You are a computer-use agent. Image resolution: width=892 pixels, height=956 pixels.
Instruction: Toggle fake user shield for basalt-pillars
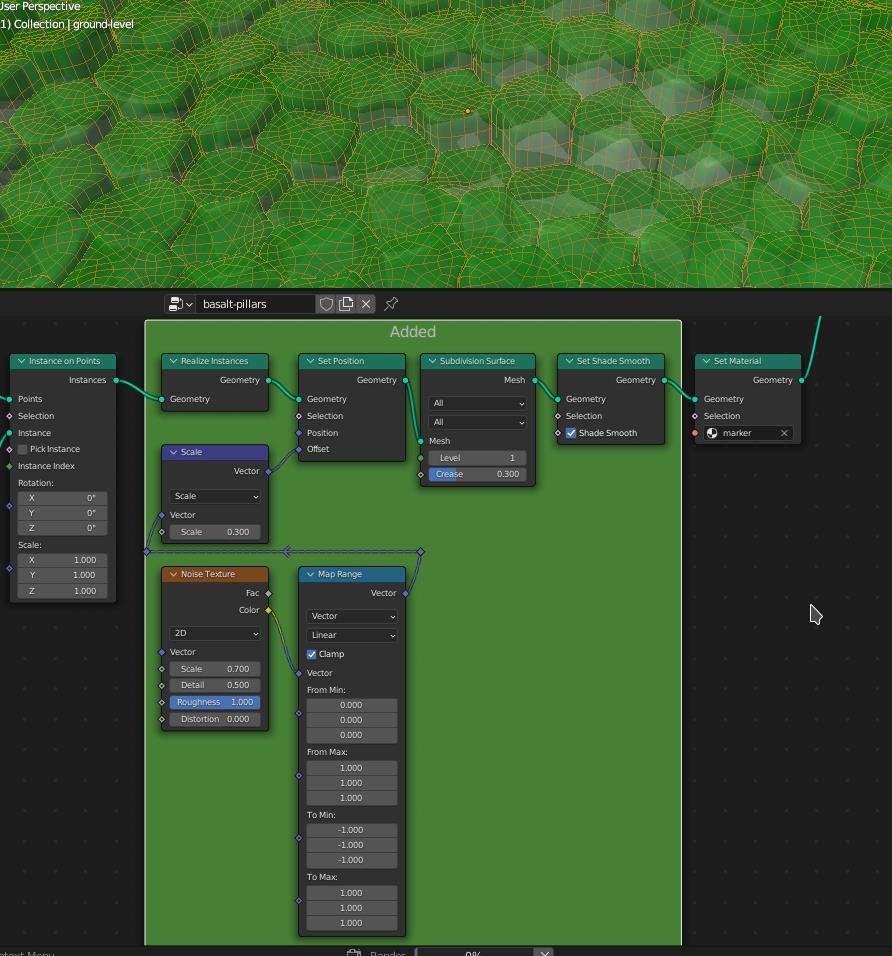(326, 304)
